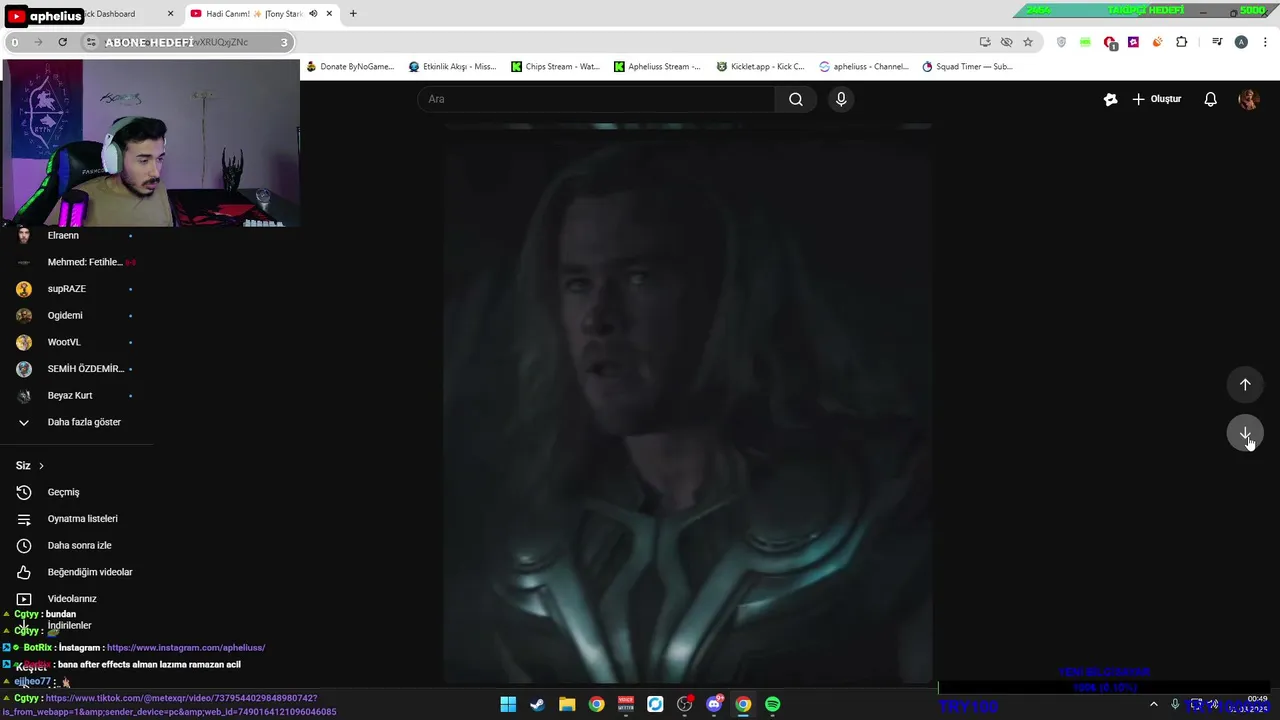Click the Oluştur (Create) button
1280x720 pixels.
pos(1156,99)
